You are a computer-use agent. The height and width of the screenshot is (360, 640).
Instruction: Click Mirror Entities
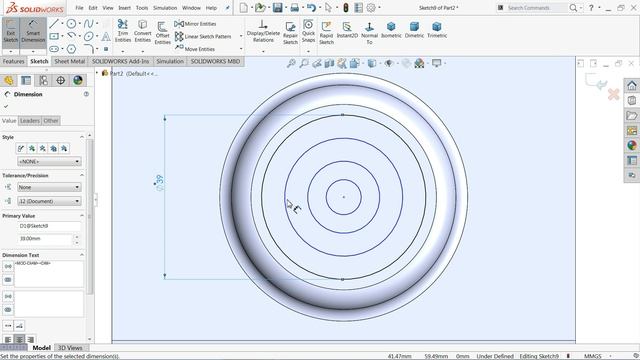(x=196, y=24)
